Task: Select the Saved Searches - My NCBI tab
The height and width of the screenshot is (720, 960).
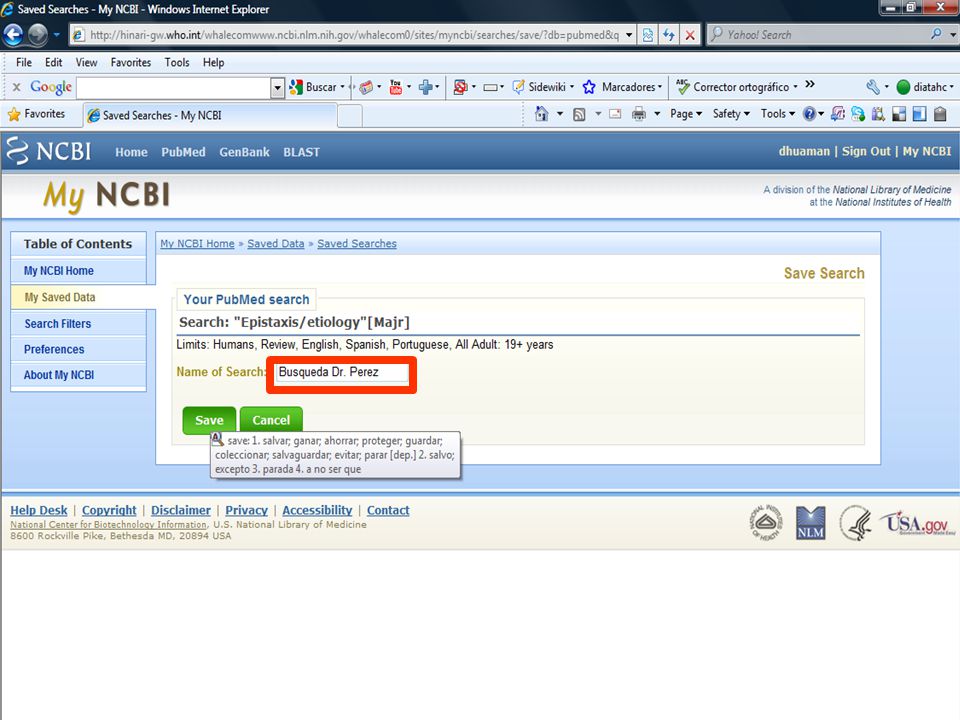Action: click(209, 115)
